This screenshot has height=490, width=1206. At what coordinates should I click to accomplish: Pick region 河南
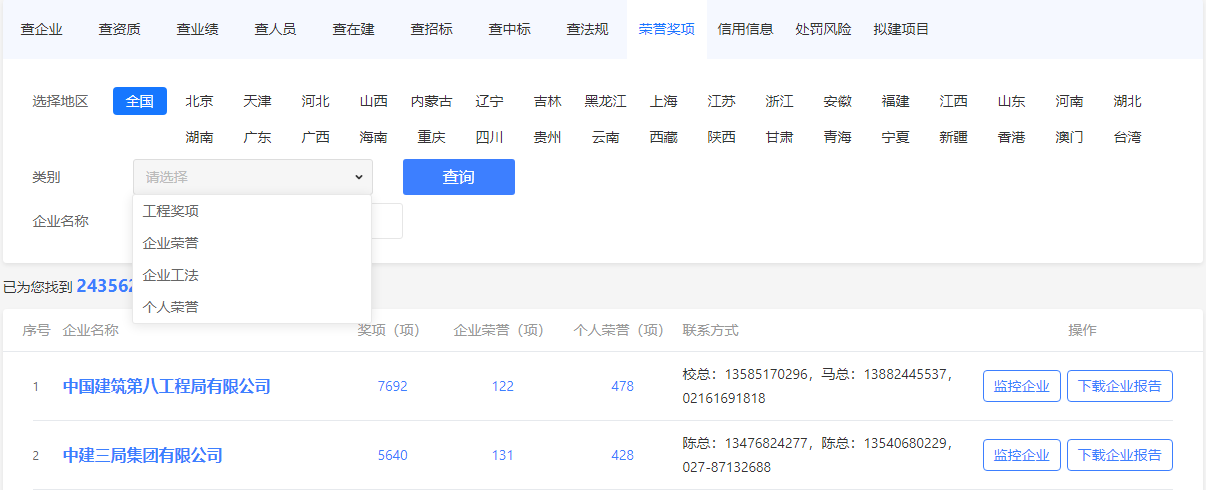coord(1070,101)
